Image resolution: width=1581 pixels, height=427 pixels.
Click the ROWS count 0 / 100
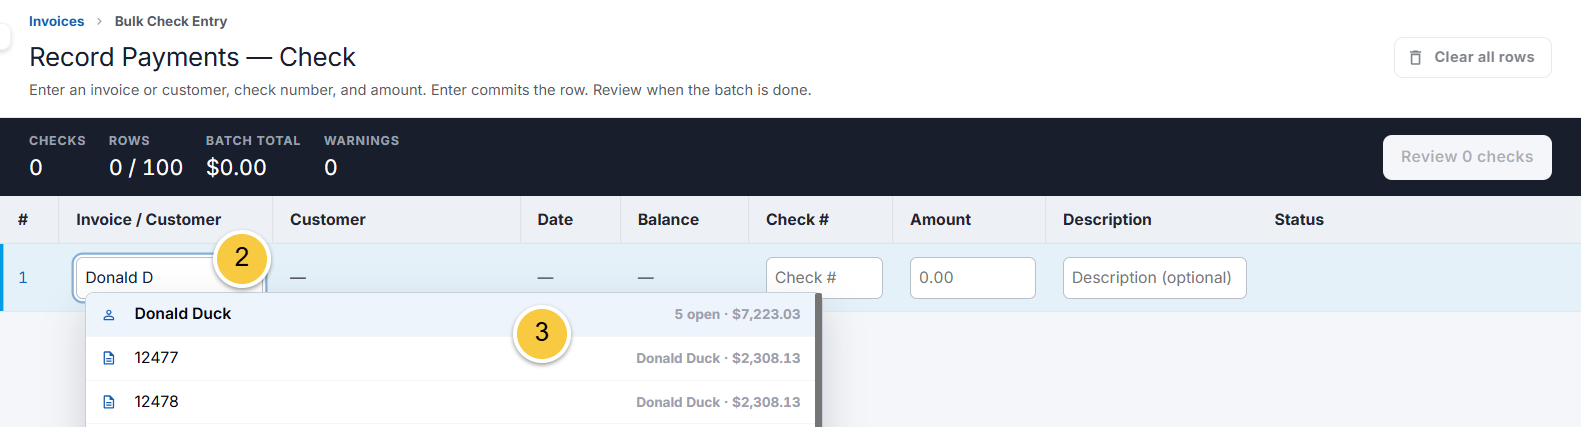pyautogui.click(x=146, y=168)
